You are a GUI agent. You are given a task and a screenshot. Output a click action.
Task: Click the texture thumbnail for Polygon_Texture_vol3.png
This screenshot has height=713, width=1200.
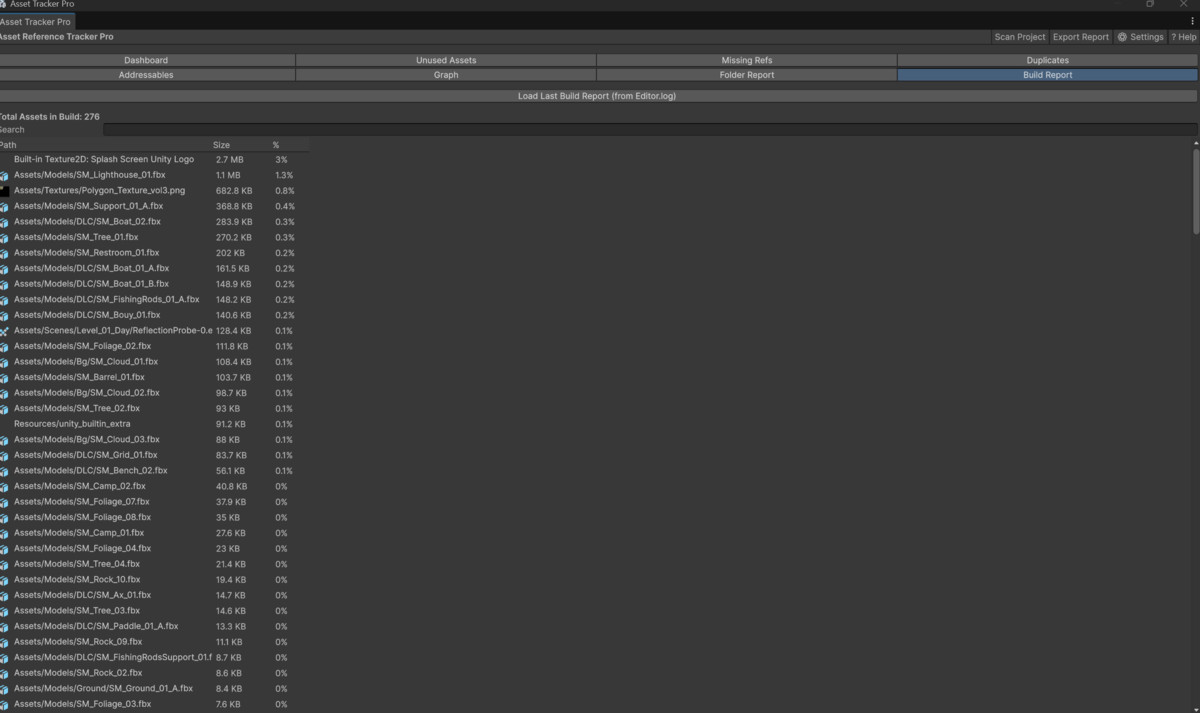6,190
